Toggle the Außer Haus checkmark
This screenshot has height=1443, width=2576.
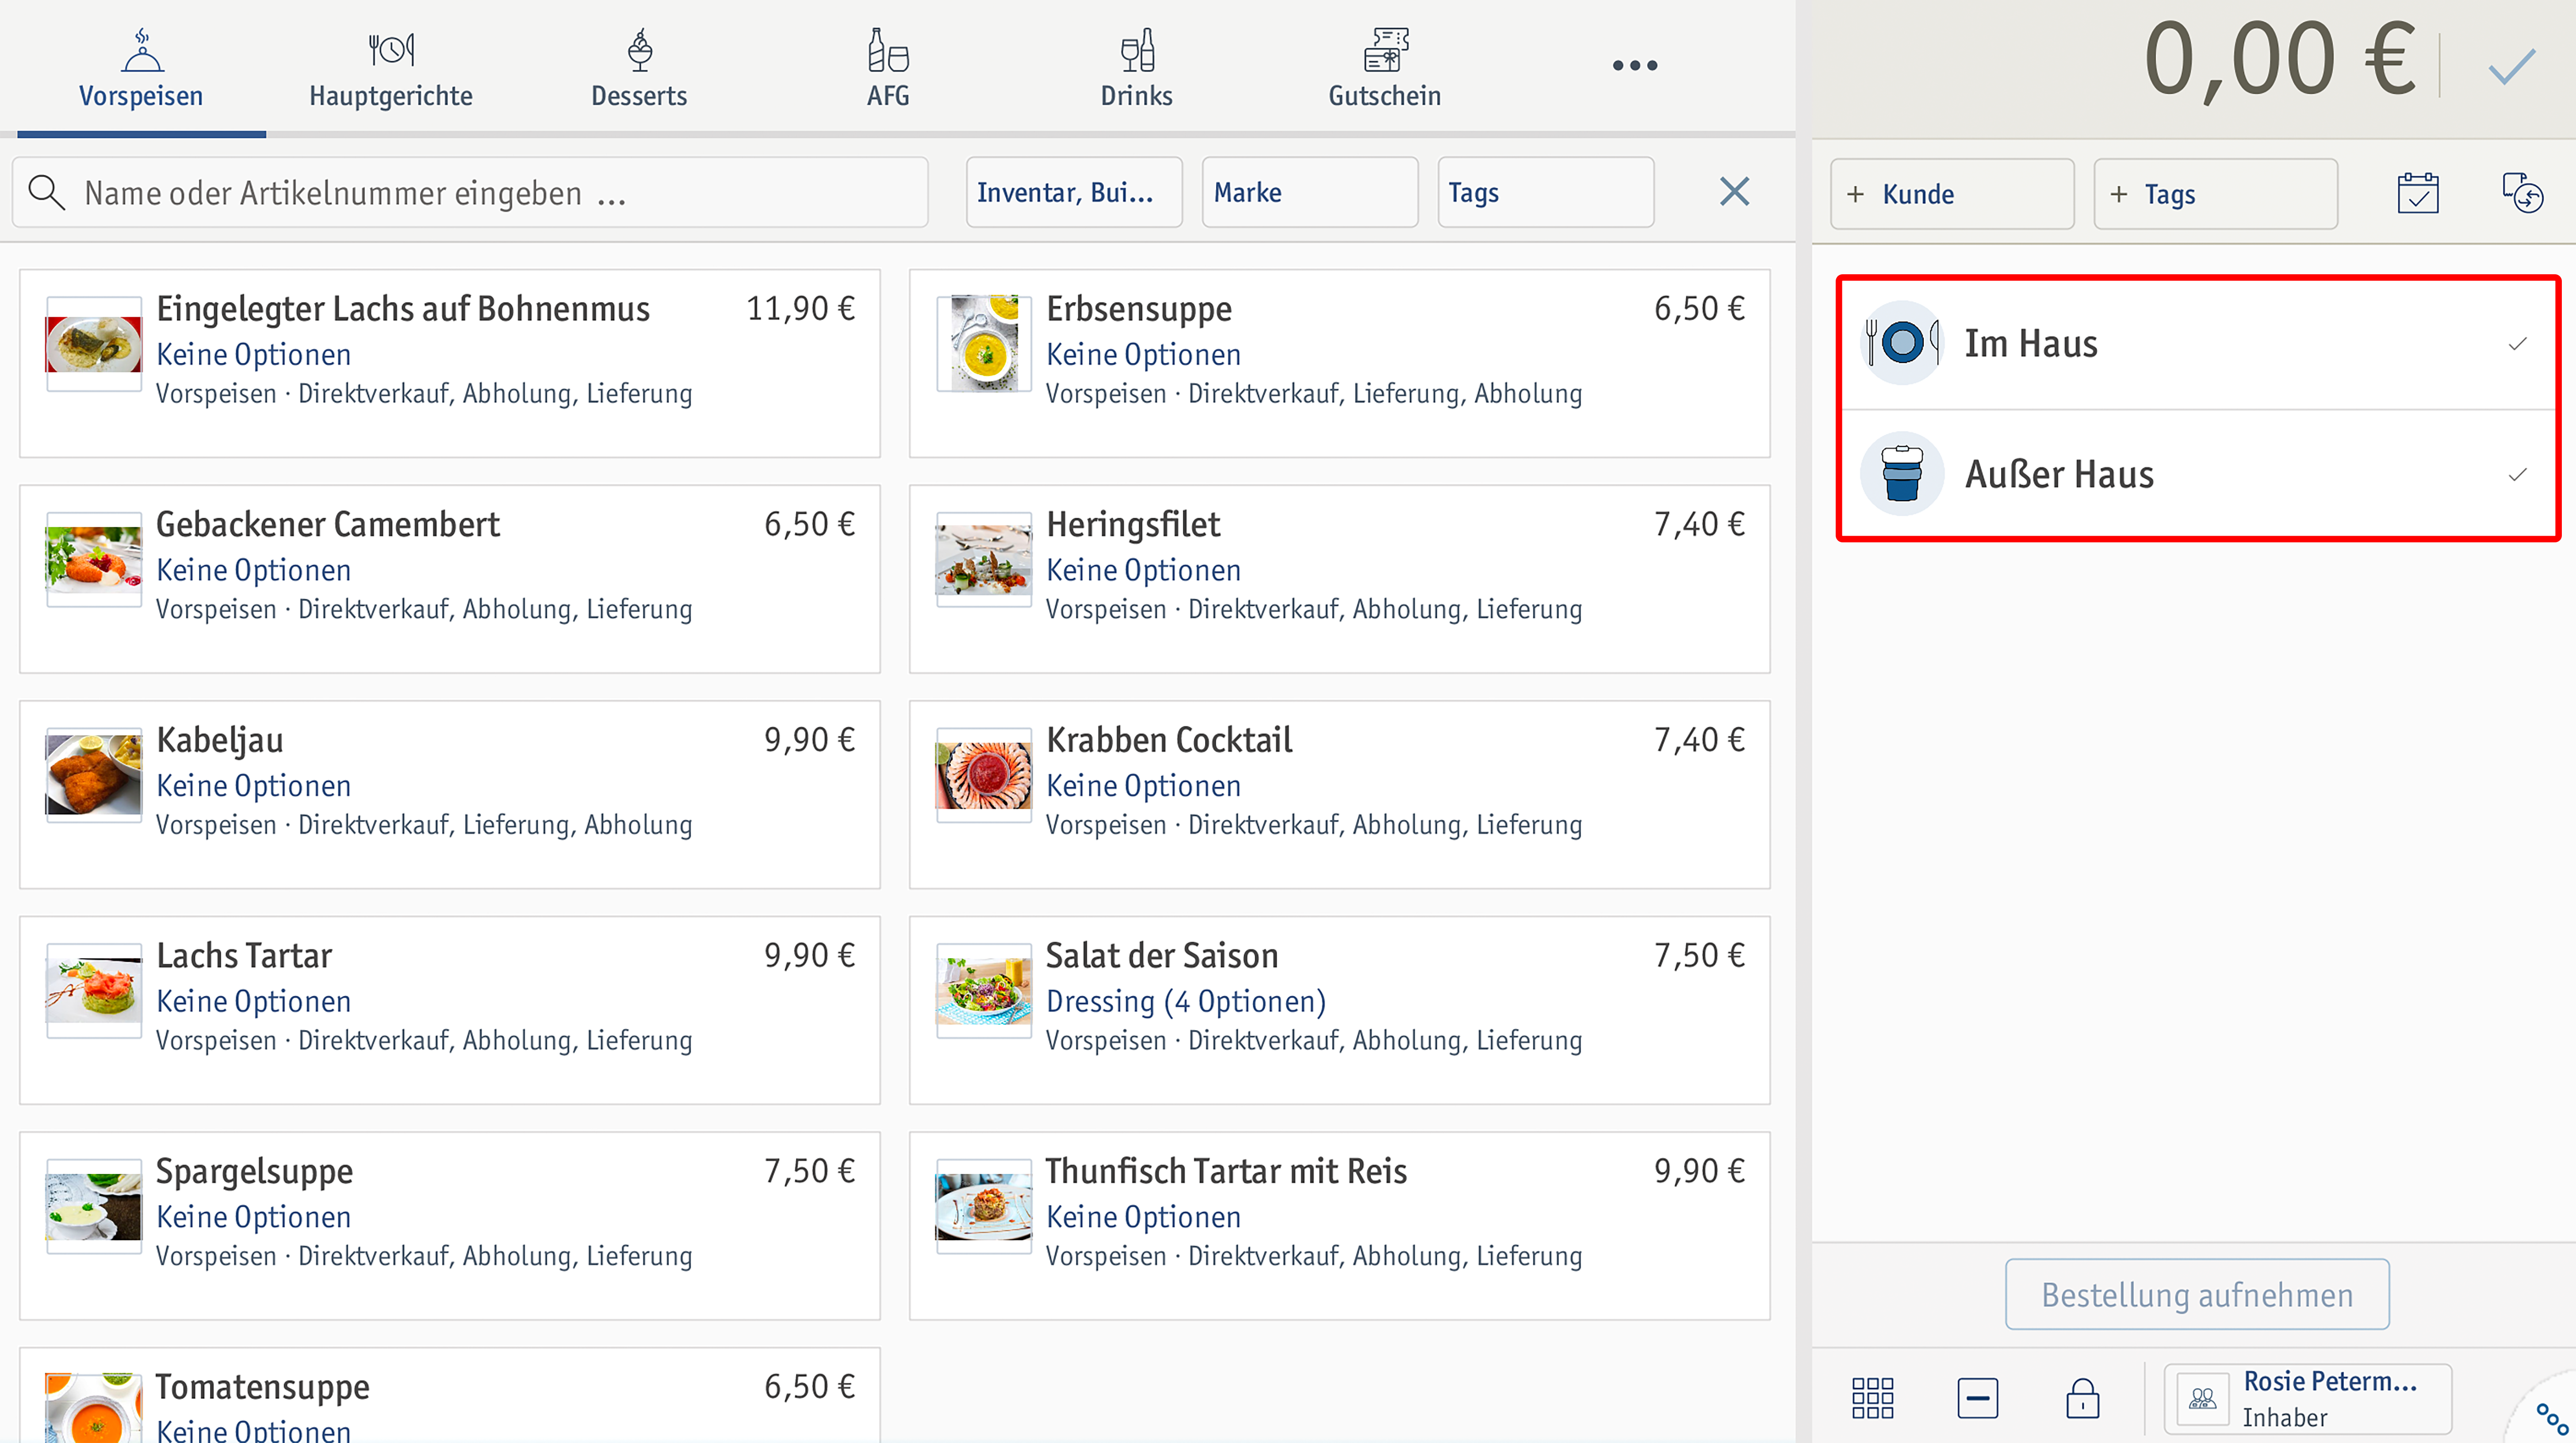pyautogui.click(x=2517, y=474)
